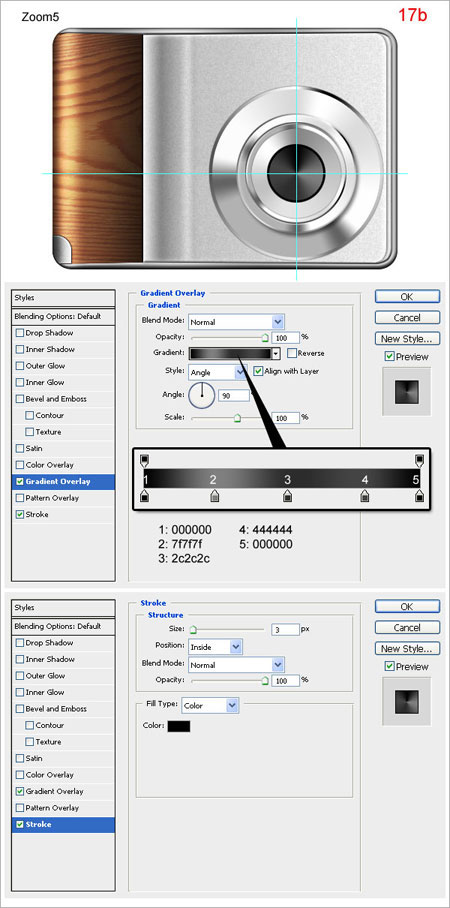The image size is (450, 908).
Task: Select gradient color stop number 2
Action: pos(215,496)
